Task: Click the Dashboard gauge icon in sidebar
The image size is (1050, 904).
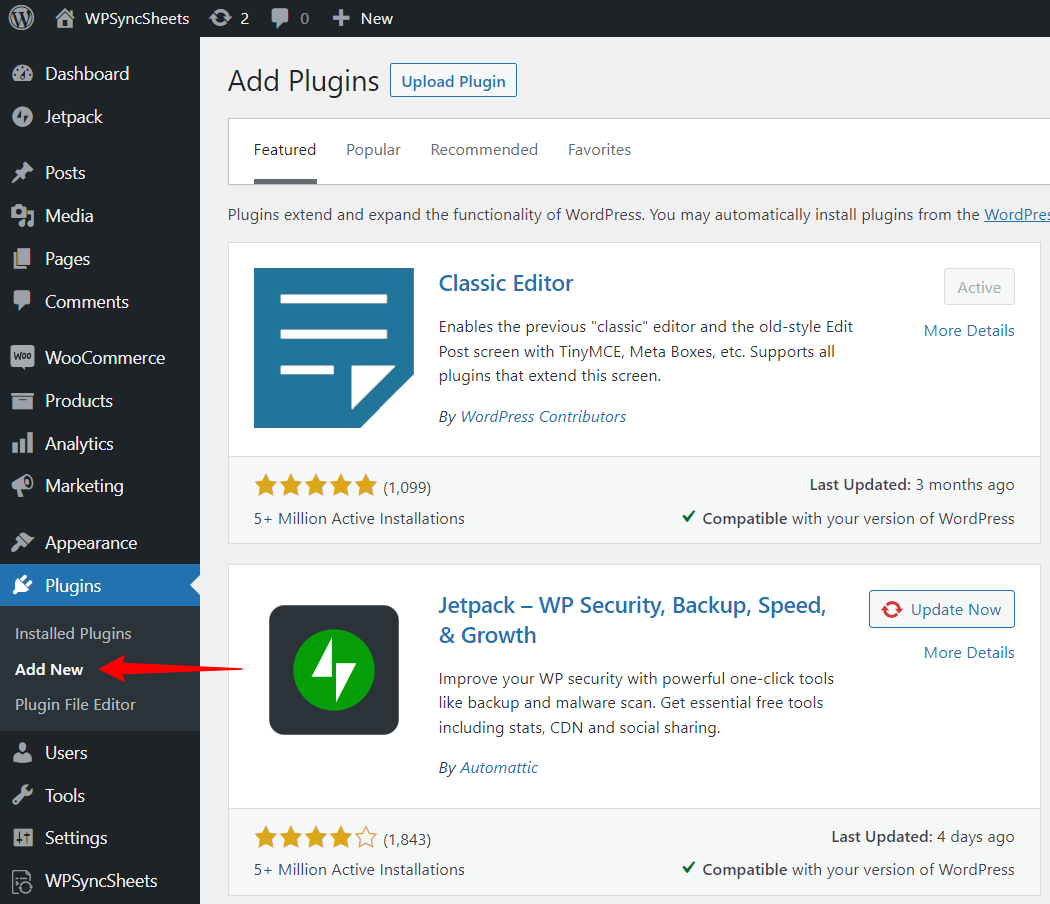Action: point(22,74)
